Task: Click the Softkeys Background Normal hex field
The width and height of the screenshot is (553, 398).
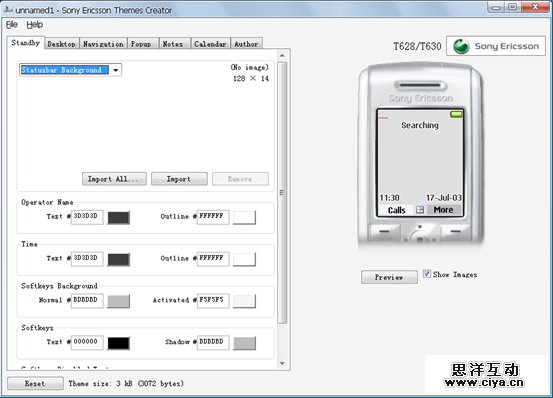Action: coord(87,300)
